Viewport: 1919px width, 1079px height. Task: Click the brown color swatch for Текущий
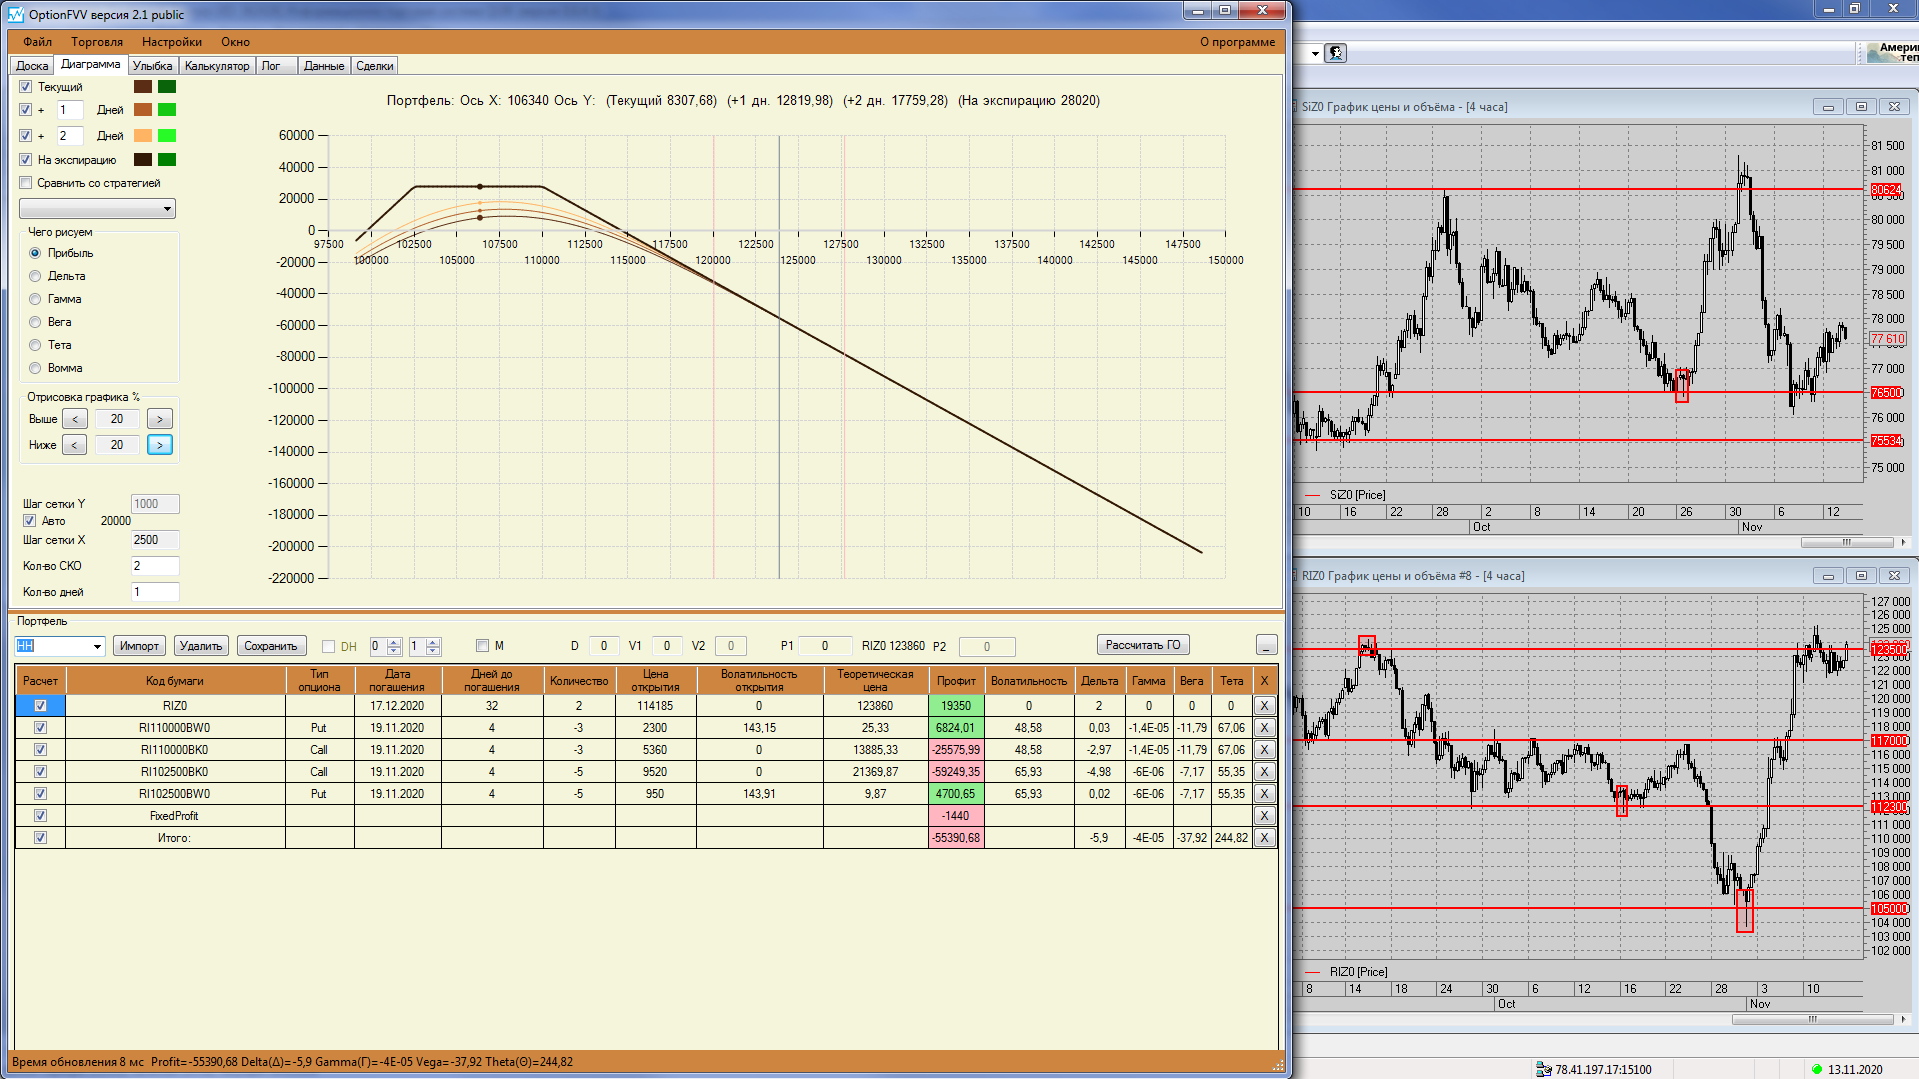point(143,87)
